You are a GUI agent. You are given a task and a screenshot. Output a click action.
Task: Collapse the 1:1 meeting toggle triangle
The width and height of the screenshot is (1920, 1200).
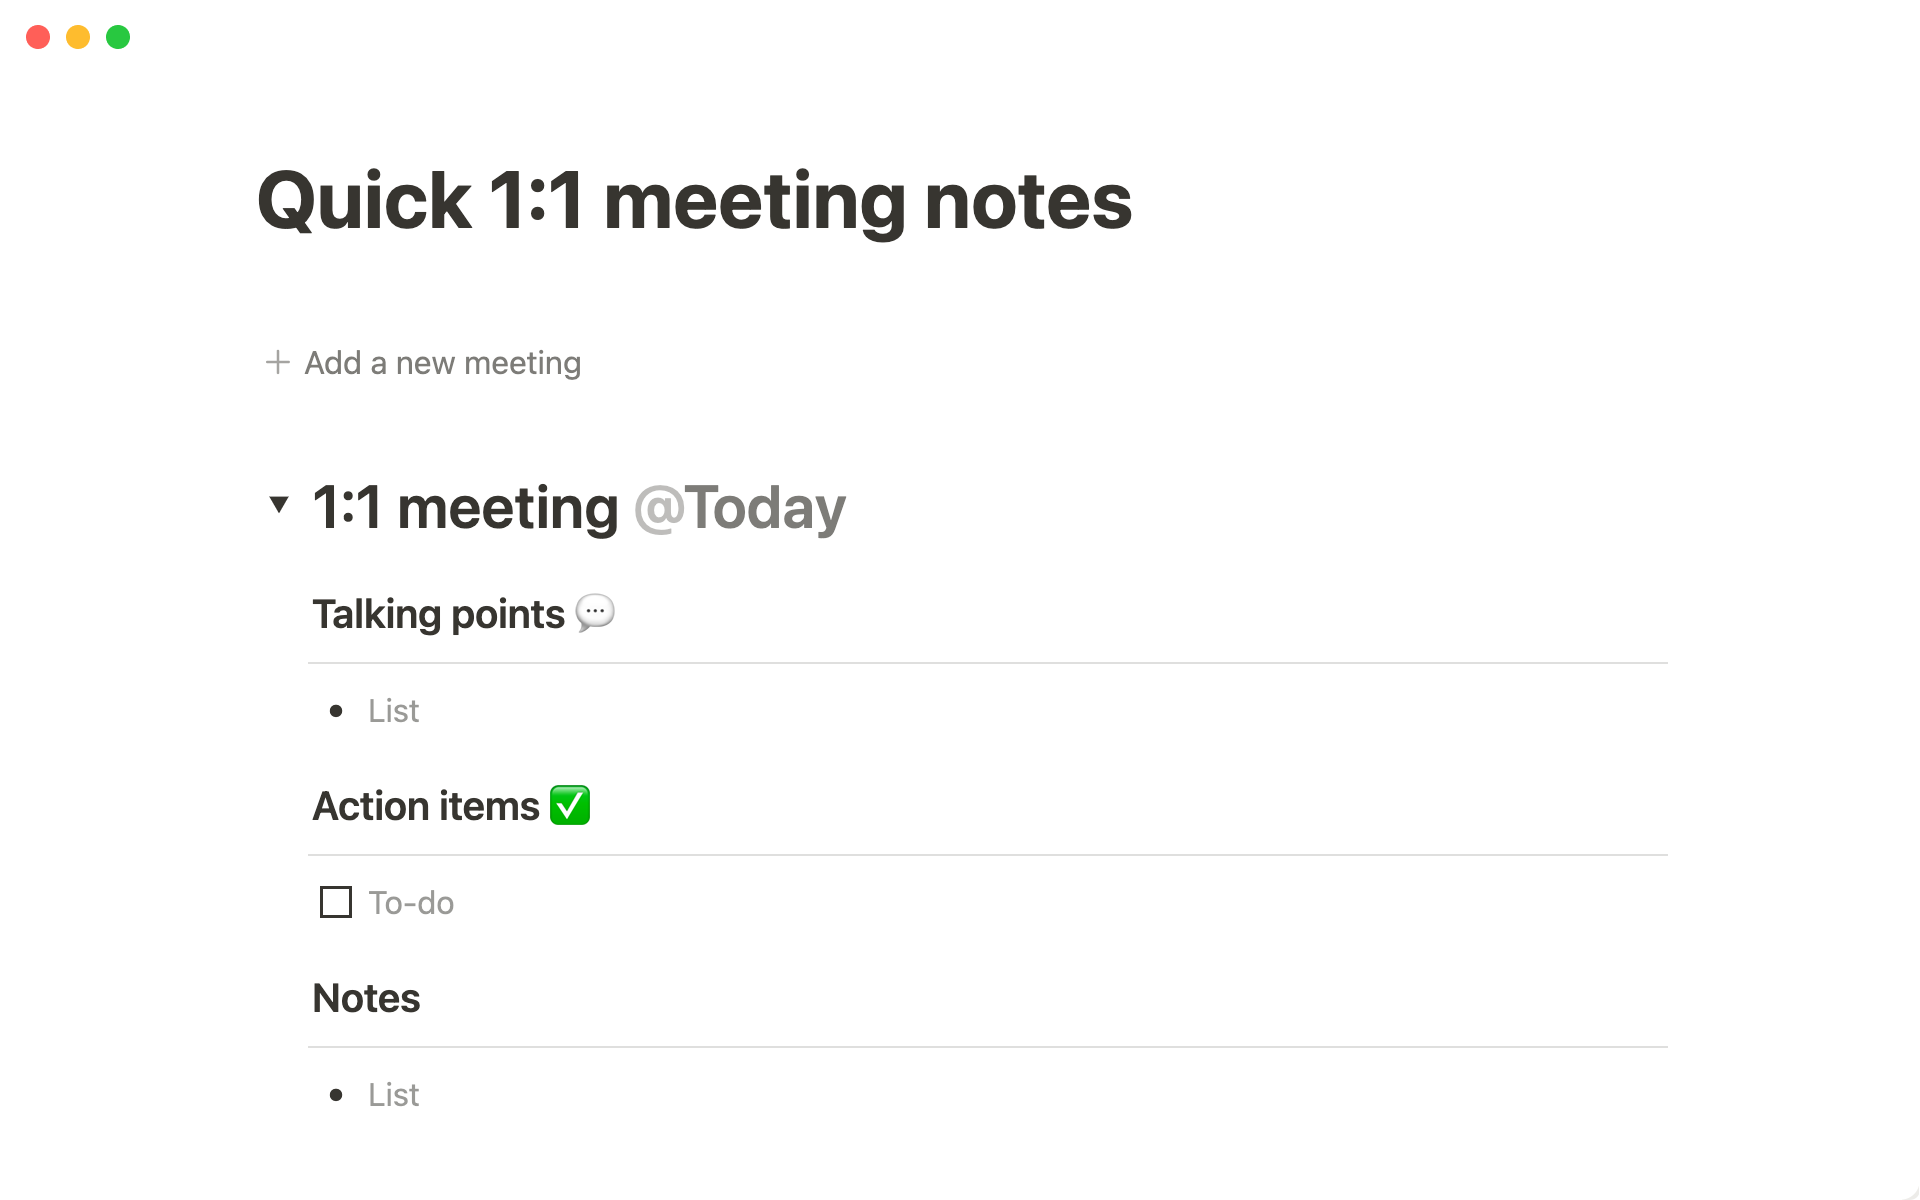click(279, 504)
